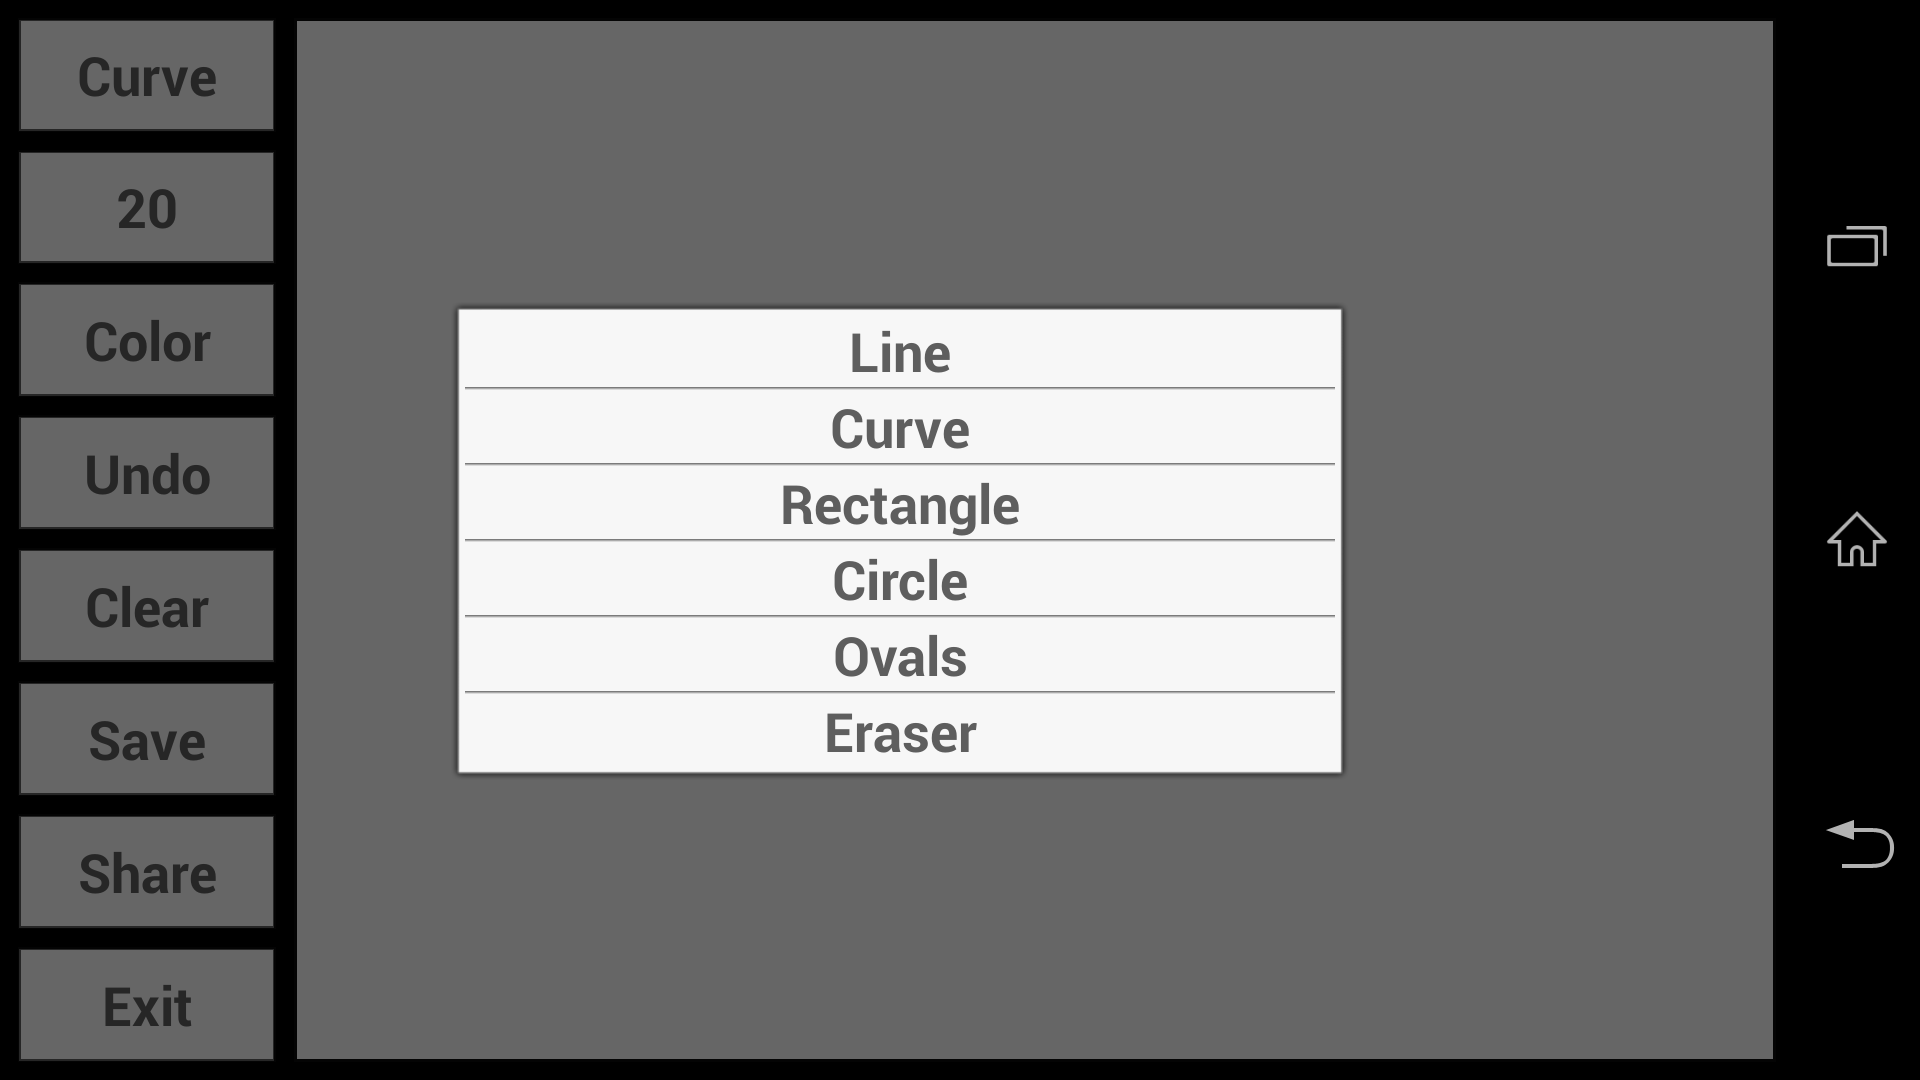Click the Clear button
The height and width of the screenshot is (1080, 1920).
(x=147, y=607)
